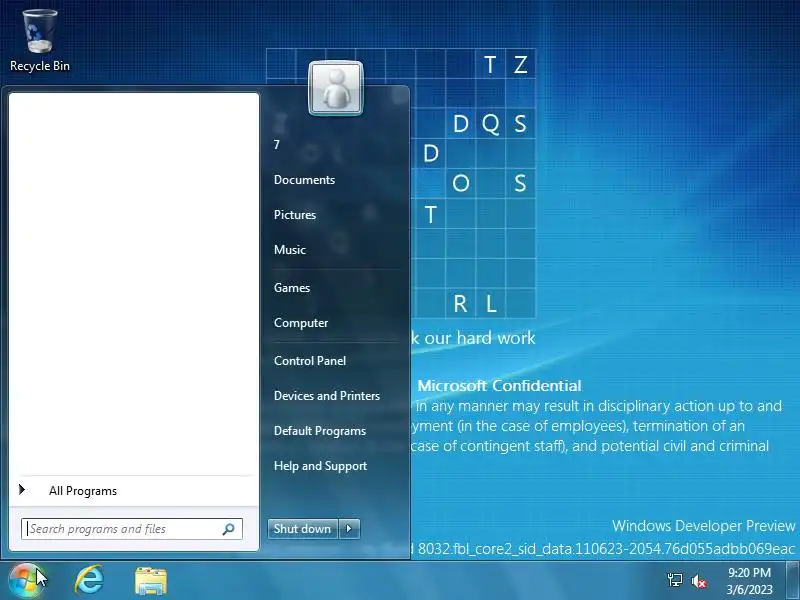
Task: Open Windows Explorer from the taskbar
Action: (x=151, y=581)
